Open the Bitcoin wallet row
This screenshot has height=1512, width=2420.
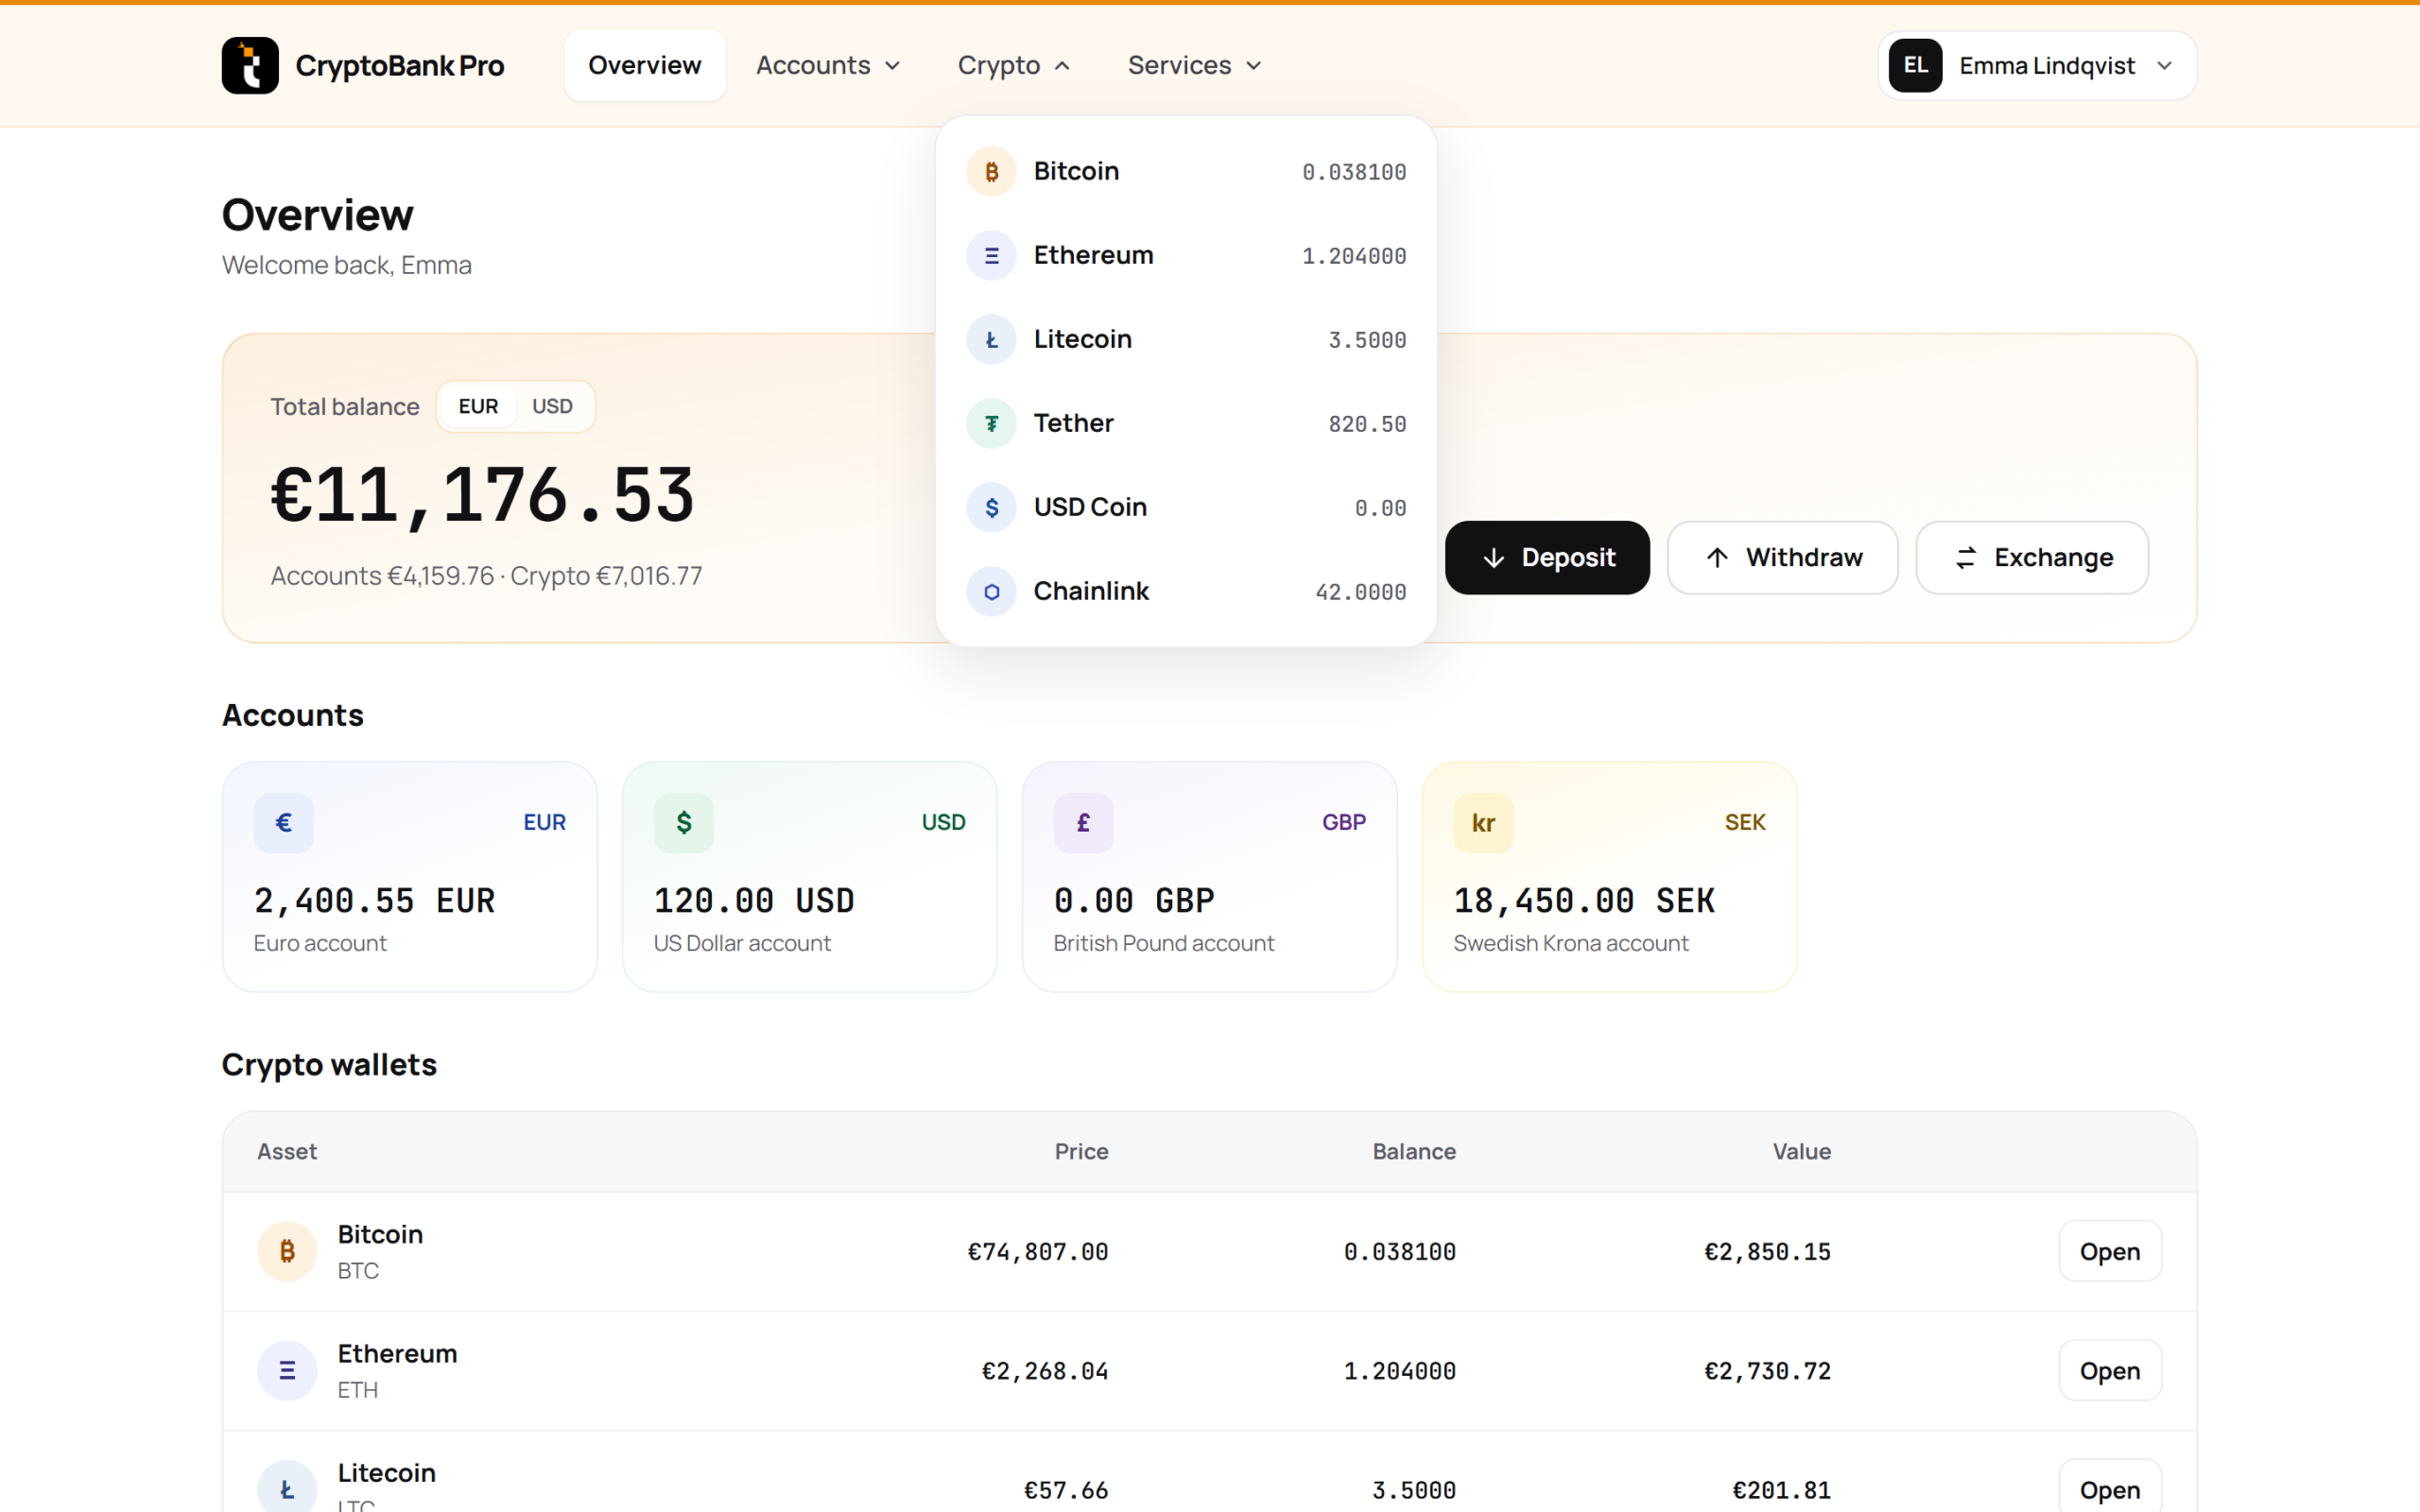[2110, 1251]
